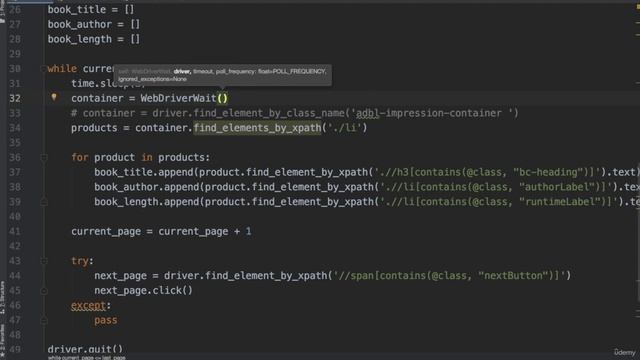Click line number 37 in the gutter
The image size is (640, 360).
(15, 172)
